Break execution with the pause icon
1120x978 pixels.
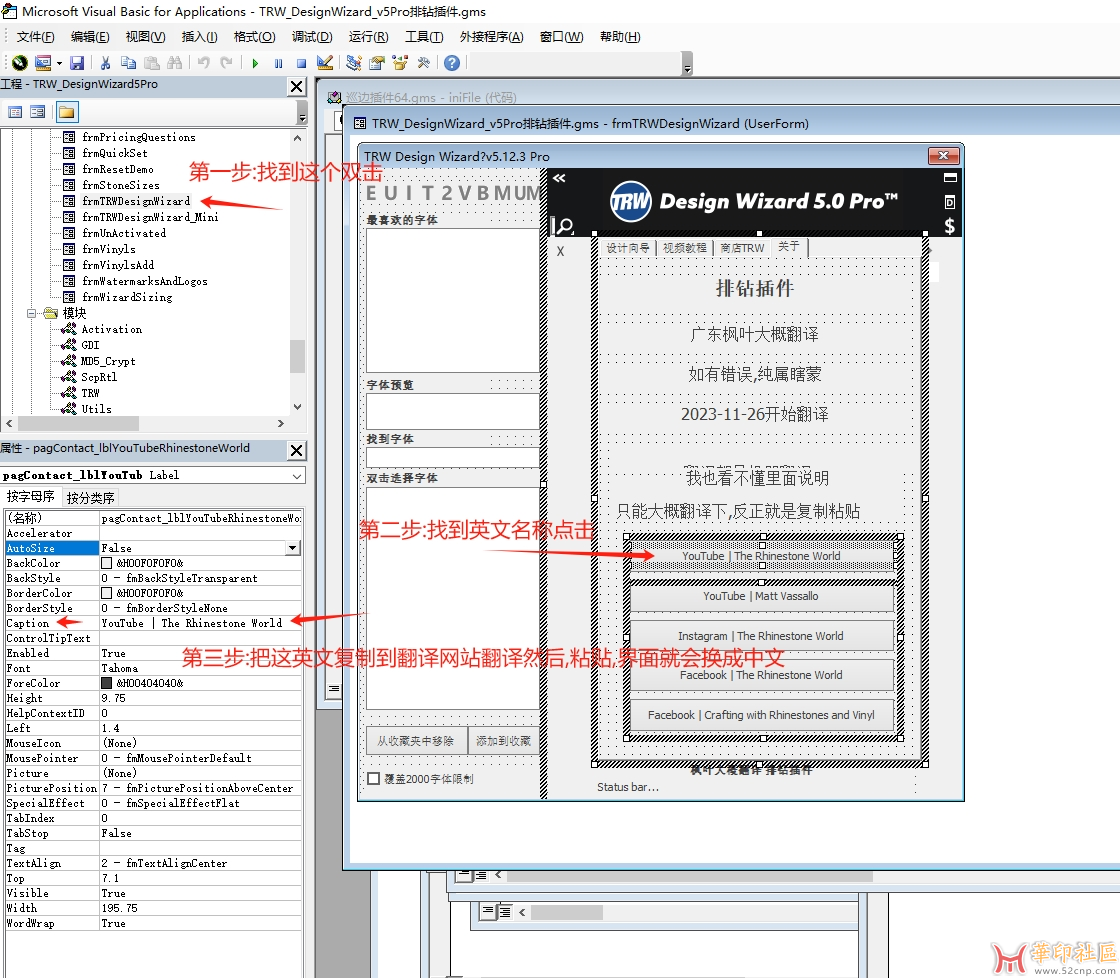(278, 63)
